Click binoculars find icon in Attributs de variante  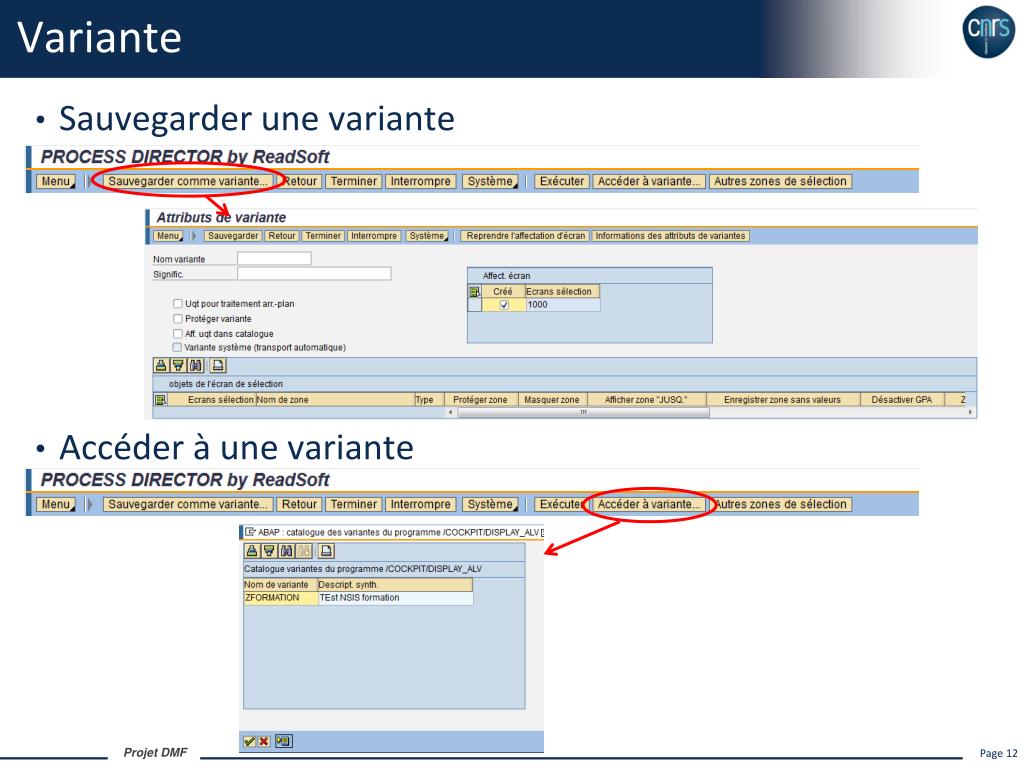coord(195,366)
